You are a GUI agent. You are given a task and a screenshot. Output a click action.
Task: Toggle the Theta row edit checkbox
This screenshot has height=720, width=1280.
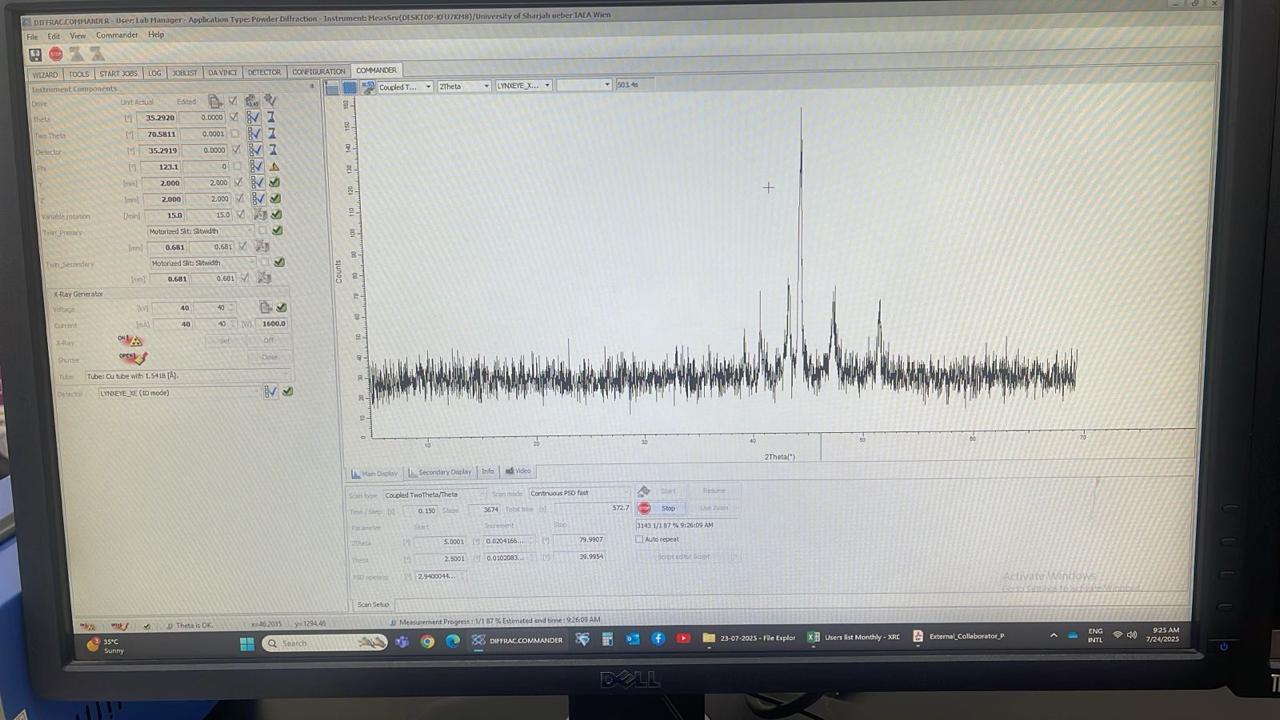pos(235,117)
